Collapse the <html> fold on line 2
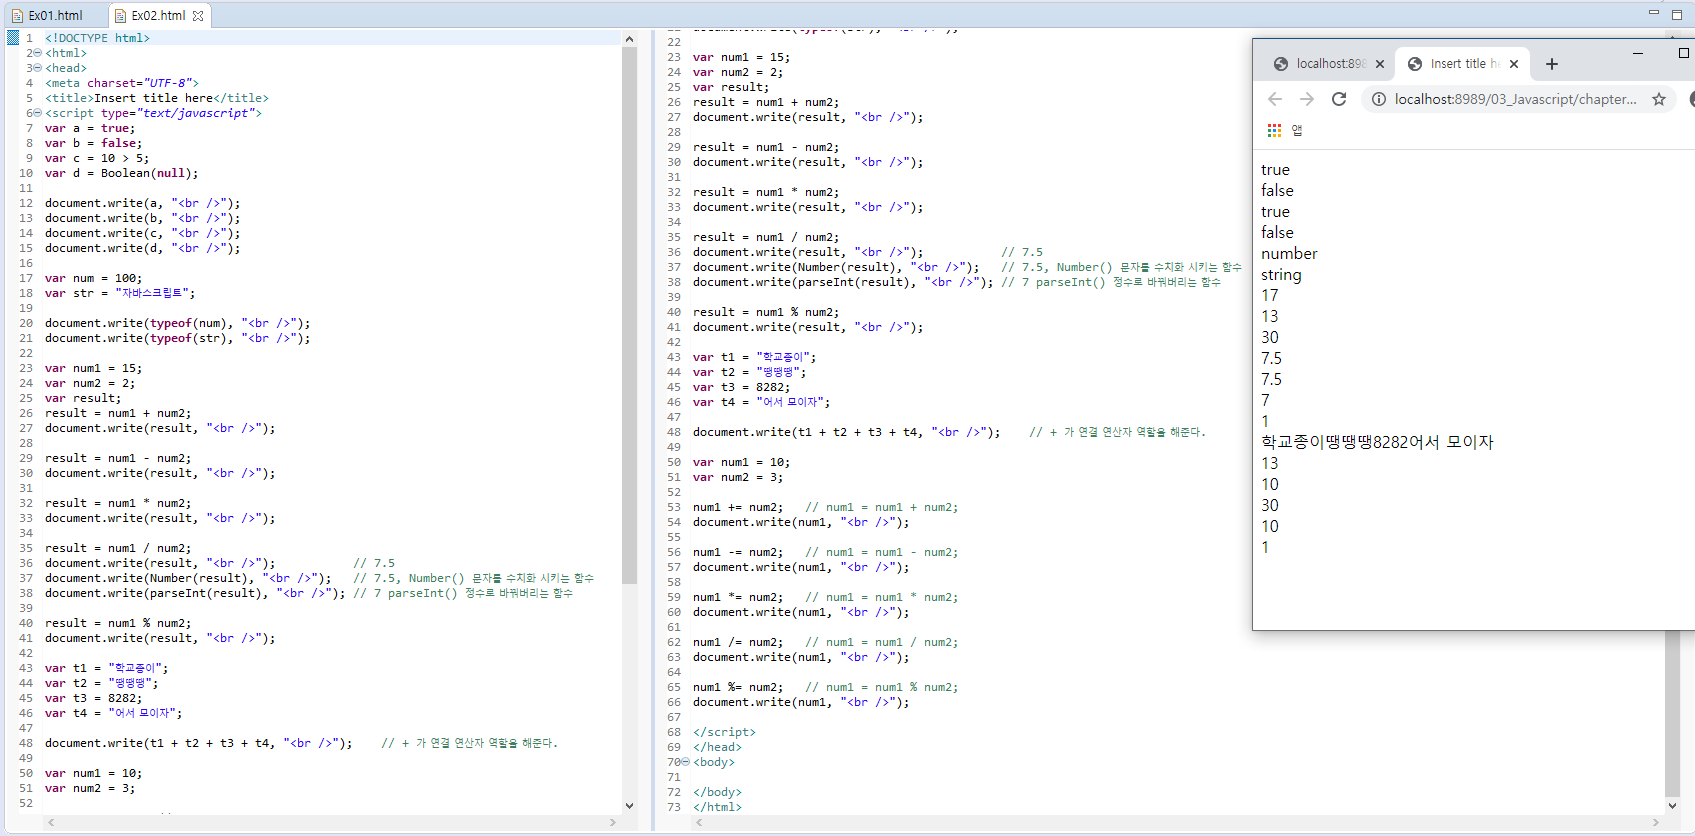 pos(38,53)
